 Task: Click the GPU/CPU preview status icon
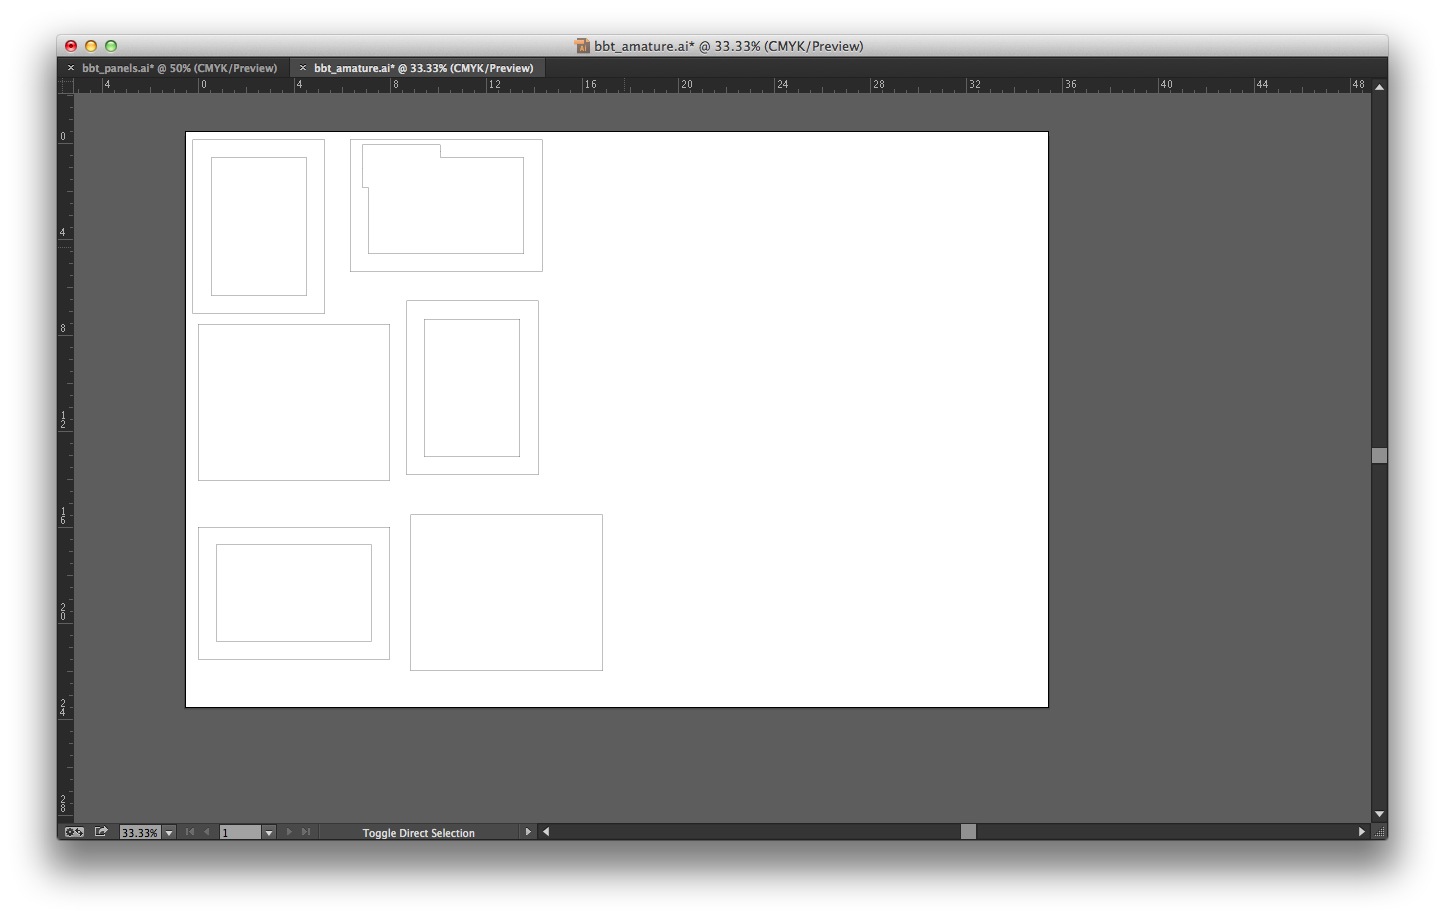74,832
